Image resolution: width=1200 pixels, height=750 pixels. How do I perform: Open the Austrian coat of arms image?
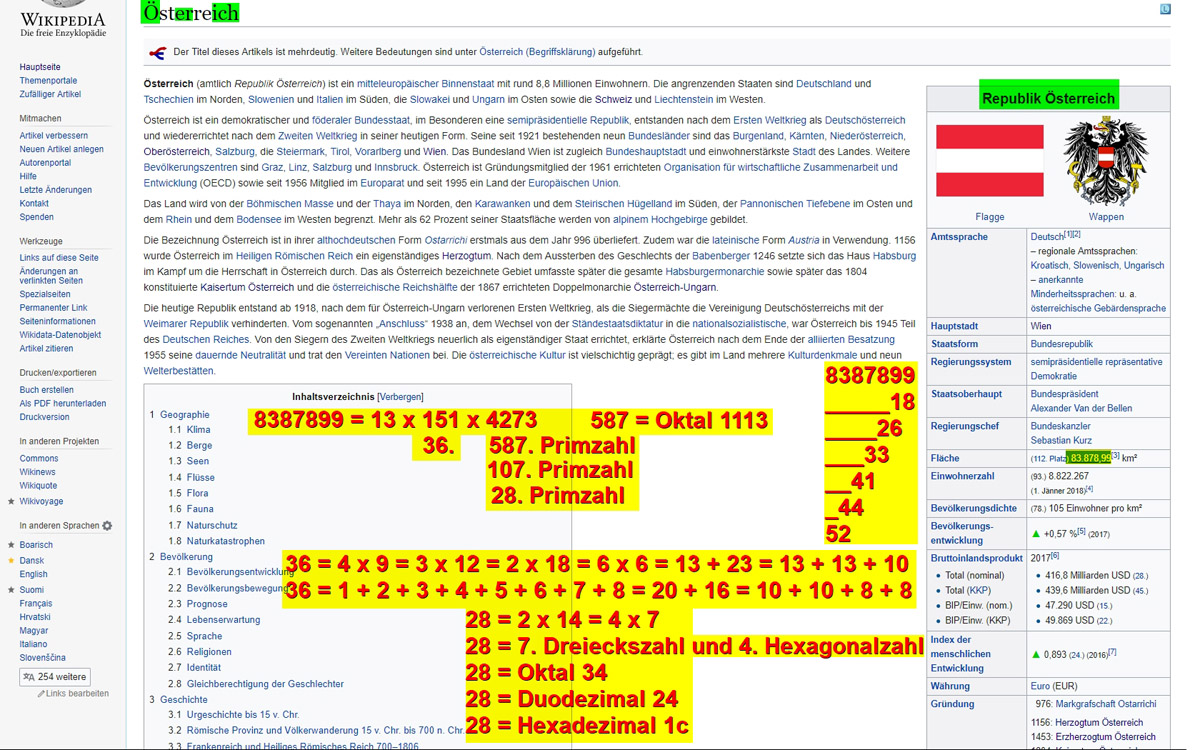tap(1105, 162)
